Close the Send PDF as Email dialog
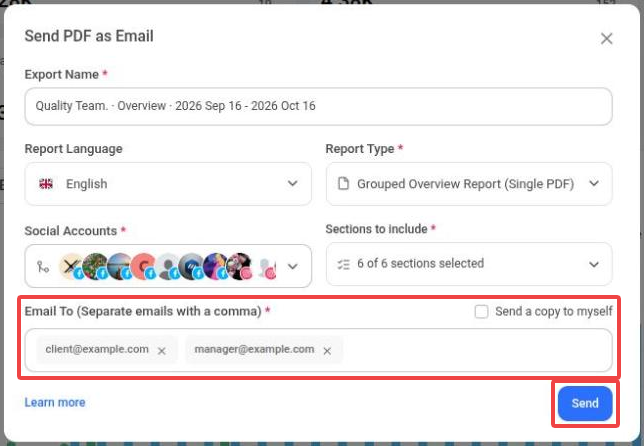 click(x=606, y=39)
